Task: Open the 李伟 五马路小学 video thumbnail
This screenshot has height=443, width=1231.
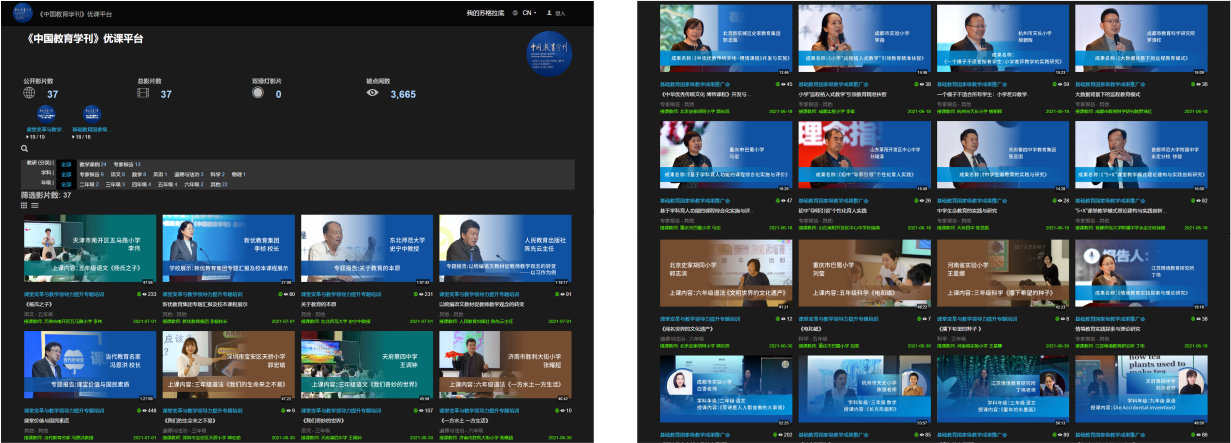Action: (x=89, y=250)
